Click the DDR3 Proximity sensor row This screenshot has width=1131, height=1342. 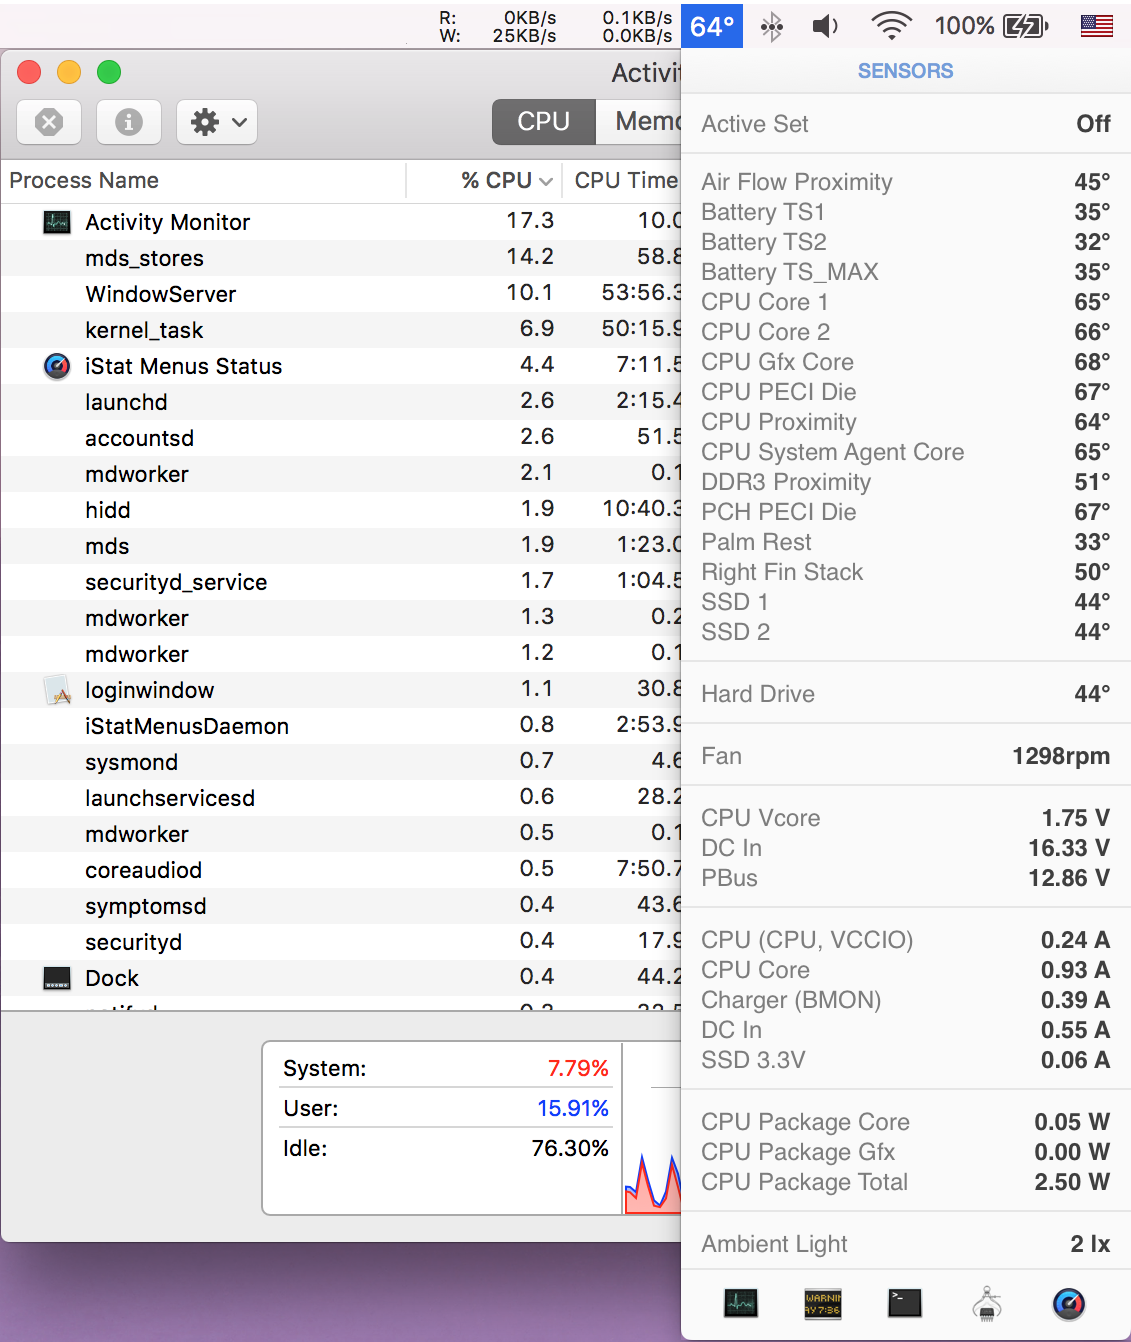(x=906, y=482)
